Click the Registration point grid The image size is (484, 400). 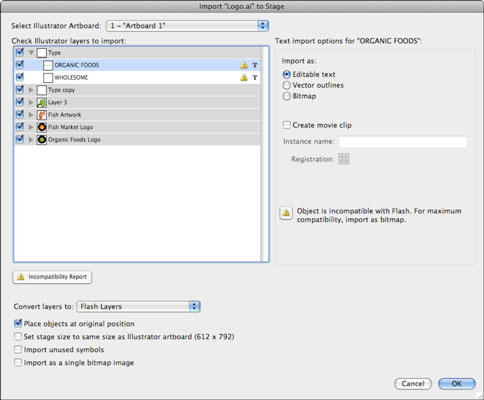tap(344, 159)
